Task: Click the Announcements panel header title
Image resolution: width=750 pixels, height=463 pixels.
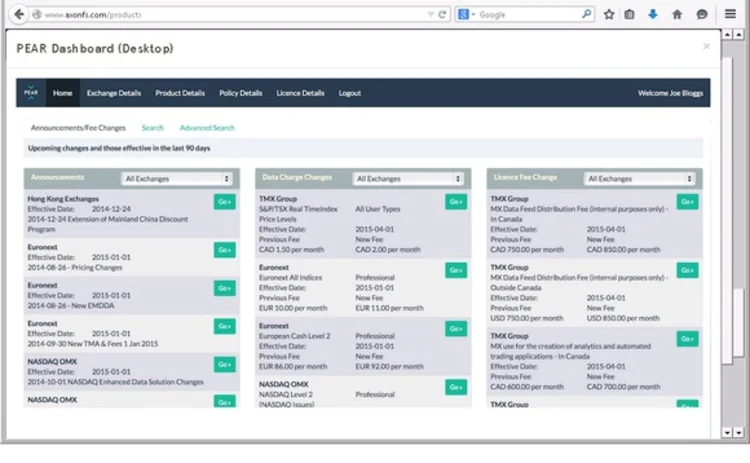Action: 57,177
